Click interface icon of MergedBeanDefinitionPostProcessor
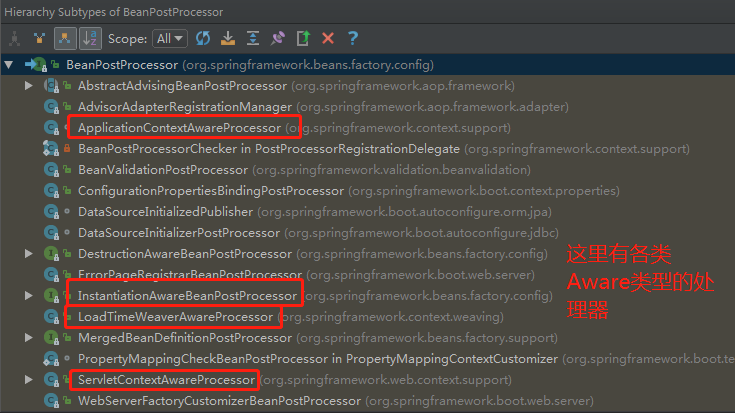The width and height of the screenshot is (735, 413). [51, 338]
